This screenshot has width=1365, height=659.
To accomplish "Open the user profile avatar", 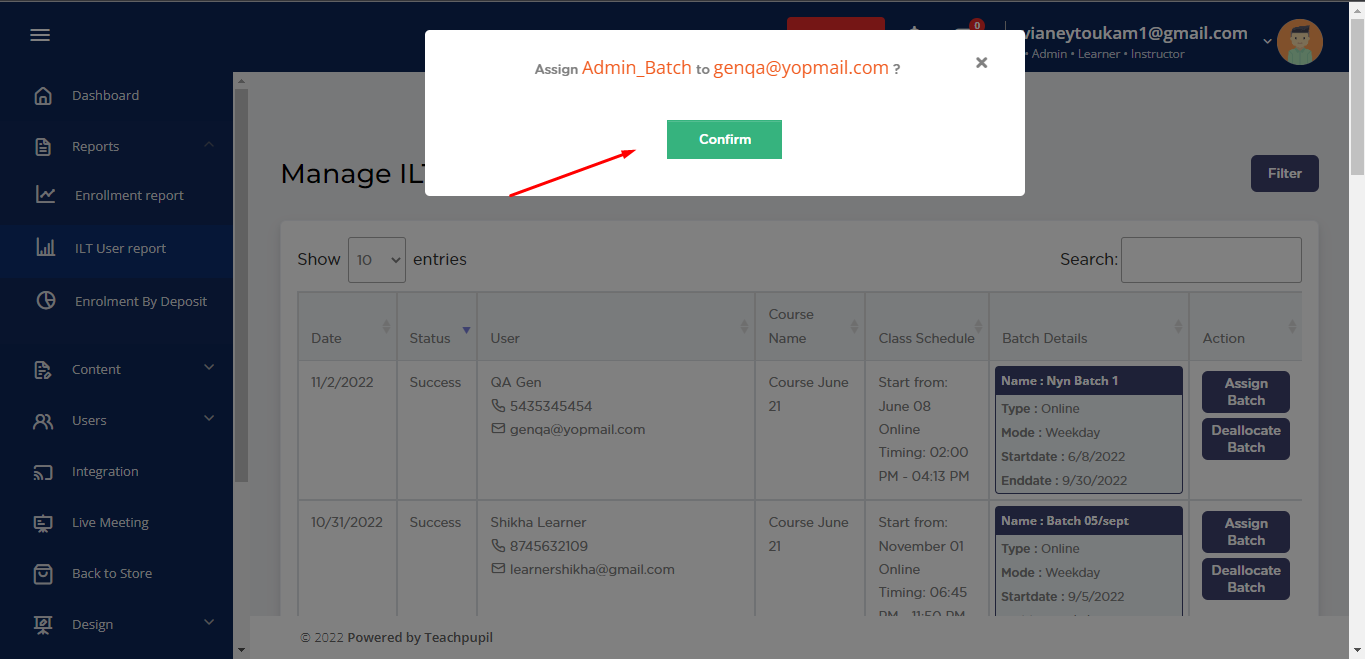I will click(x=1299, y=42).
